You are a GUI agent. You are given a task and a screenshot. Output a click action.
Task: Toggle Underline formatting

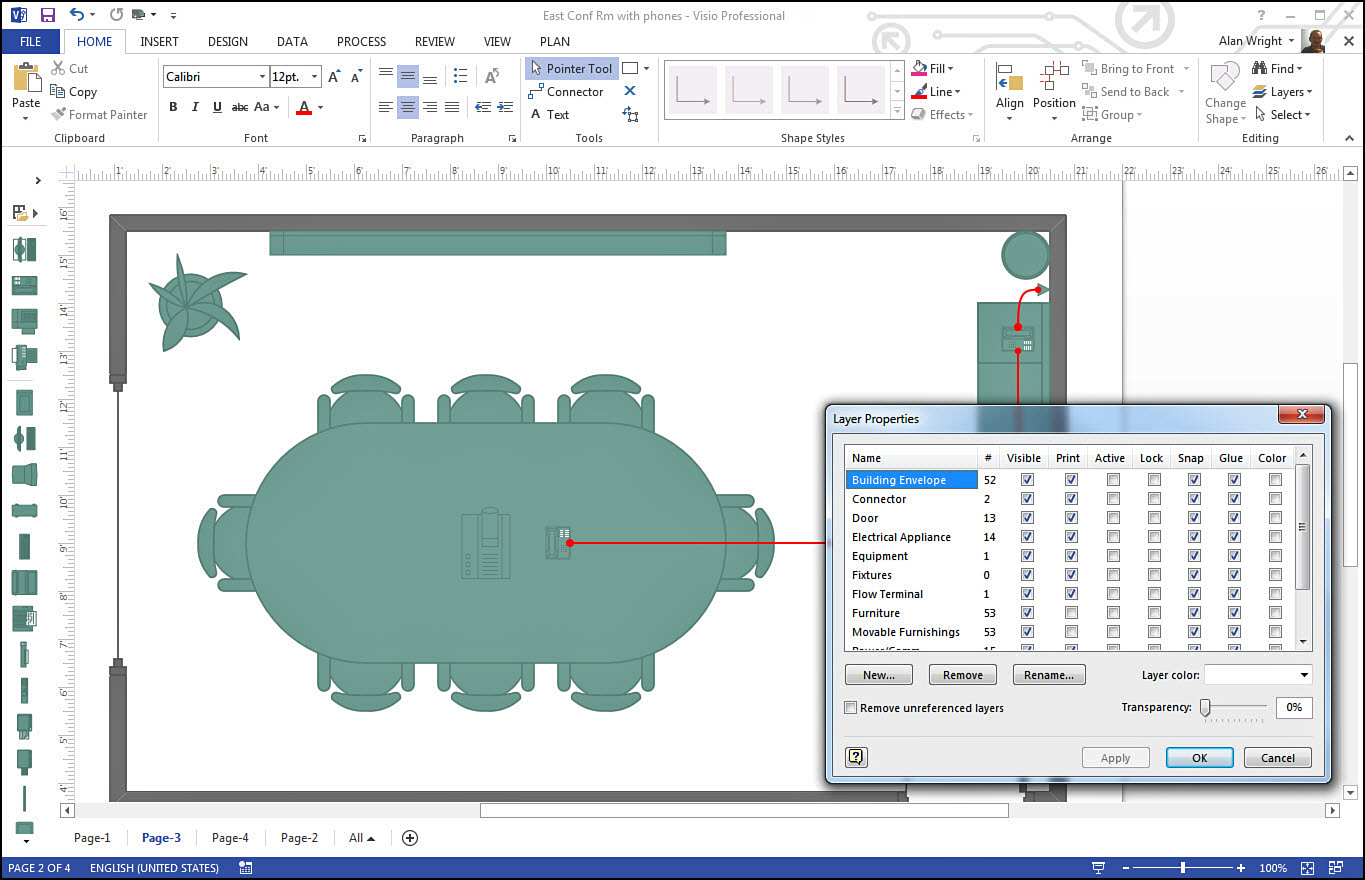click(x=217, y=107)
